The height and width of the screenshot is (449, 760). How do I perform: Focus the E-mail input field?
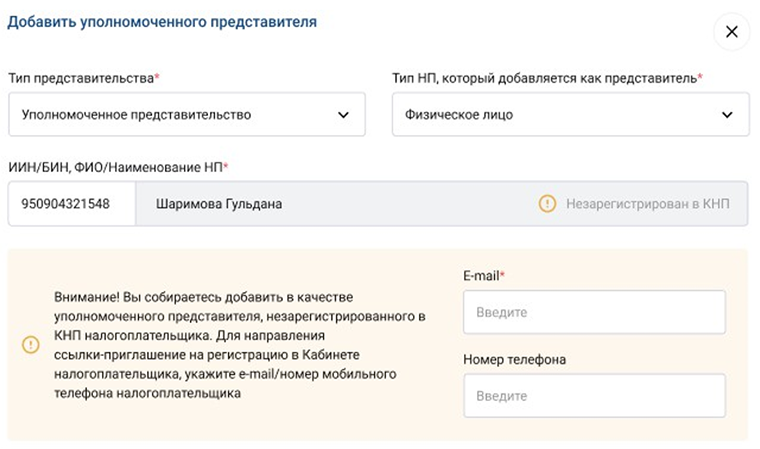594,312
